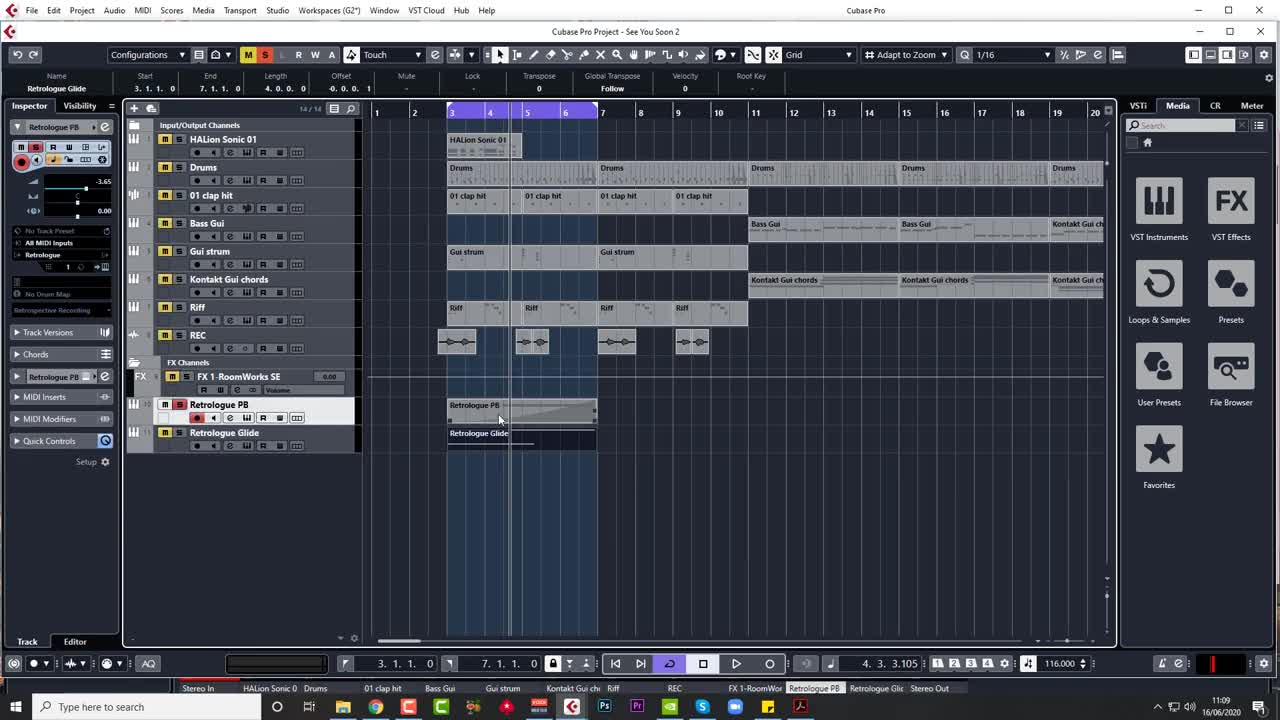Click the Media rack home icon
Image resolution: width=1280 pixels, height=720 pixels.
pyautogui.click(x=1147, y=143)
